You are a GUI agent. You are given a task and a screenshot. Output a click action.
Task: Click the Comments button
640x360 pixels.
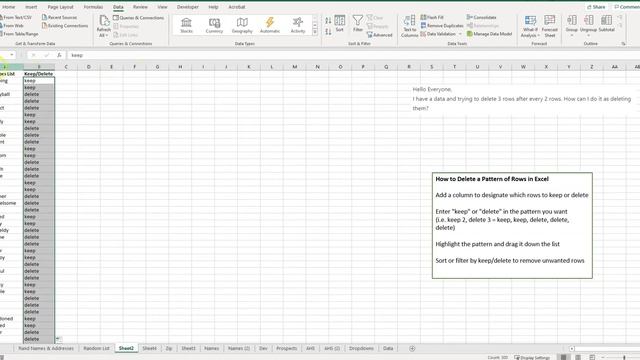tap(626, 7)
